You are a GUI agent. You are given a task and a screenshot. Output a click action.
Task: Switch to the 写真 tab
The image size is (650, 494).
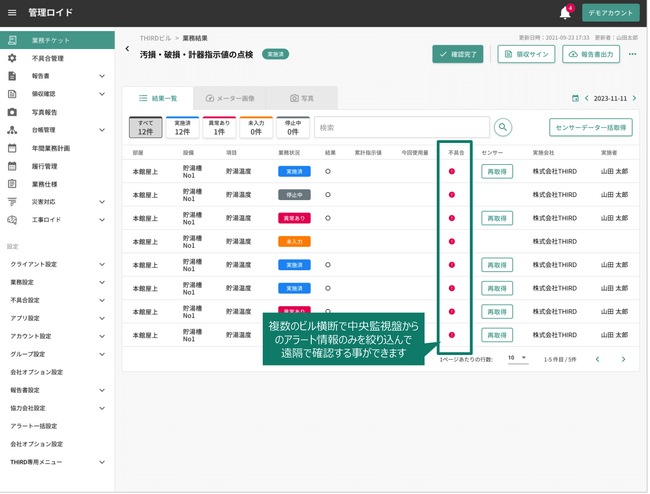302,98
